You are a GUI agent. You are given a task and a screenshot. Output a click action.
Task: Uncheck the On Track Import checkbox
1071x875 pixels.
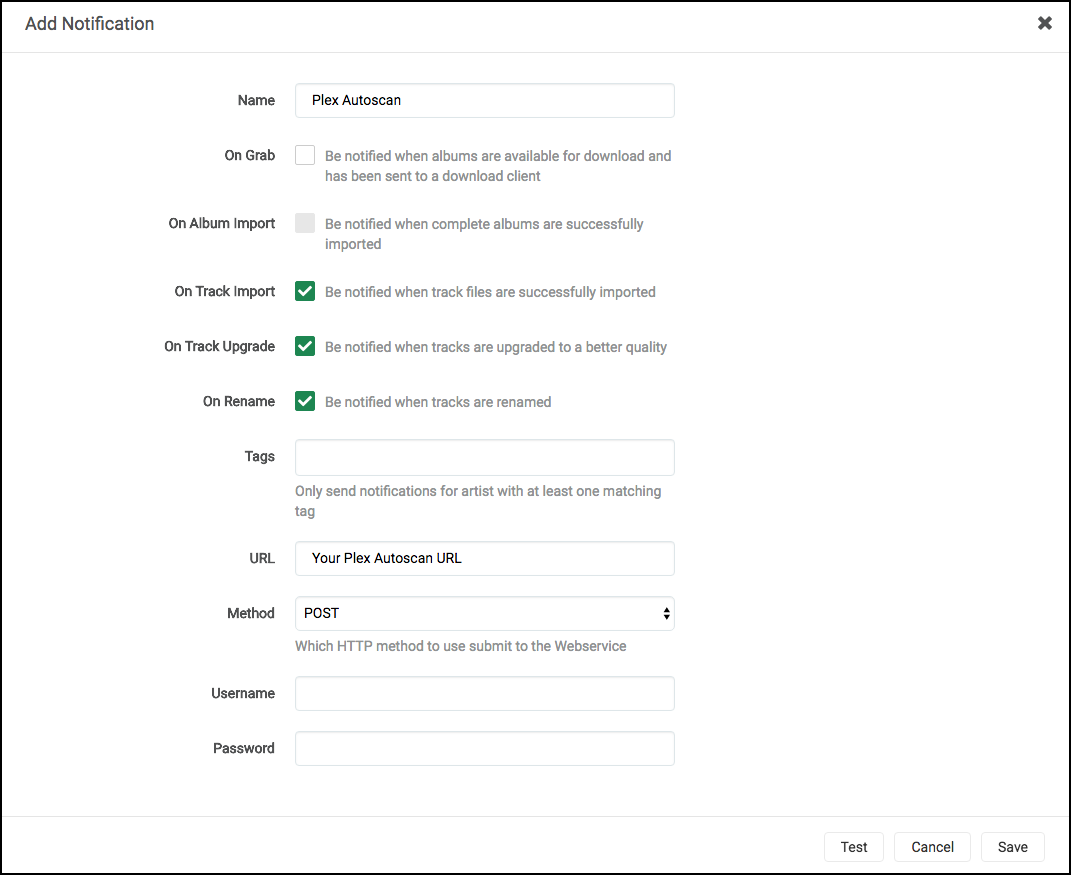305,291
